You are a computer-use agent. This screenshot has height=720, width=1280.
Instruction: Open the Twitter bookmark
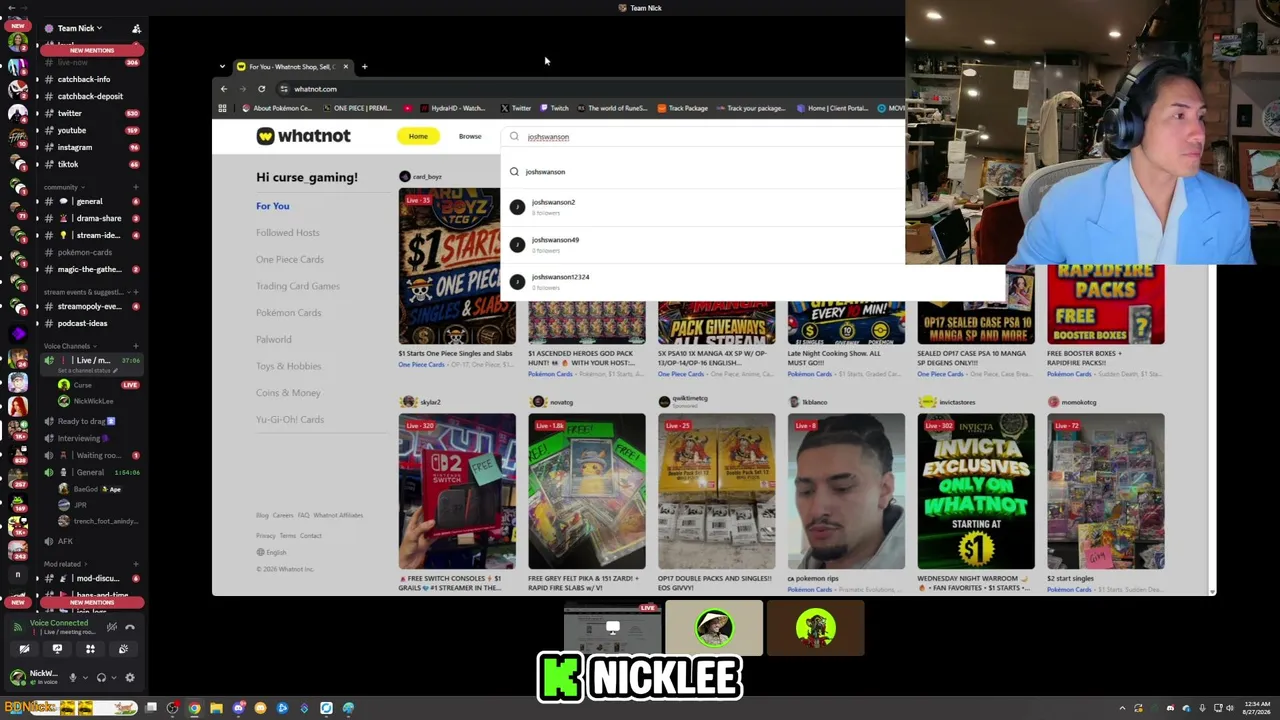pyautogui.click(x=515, y=108)
